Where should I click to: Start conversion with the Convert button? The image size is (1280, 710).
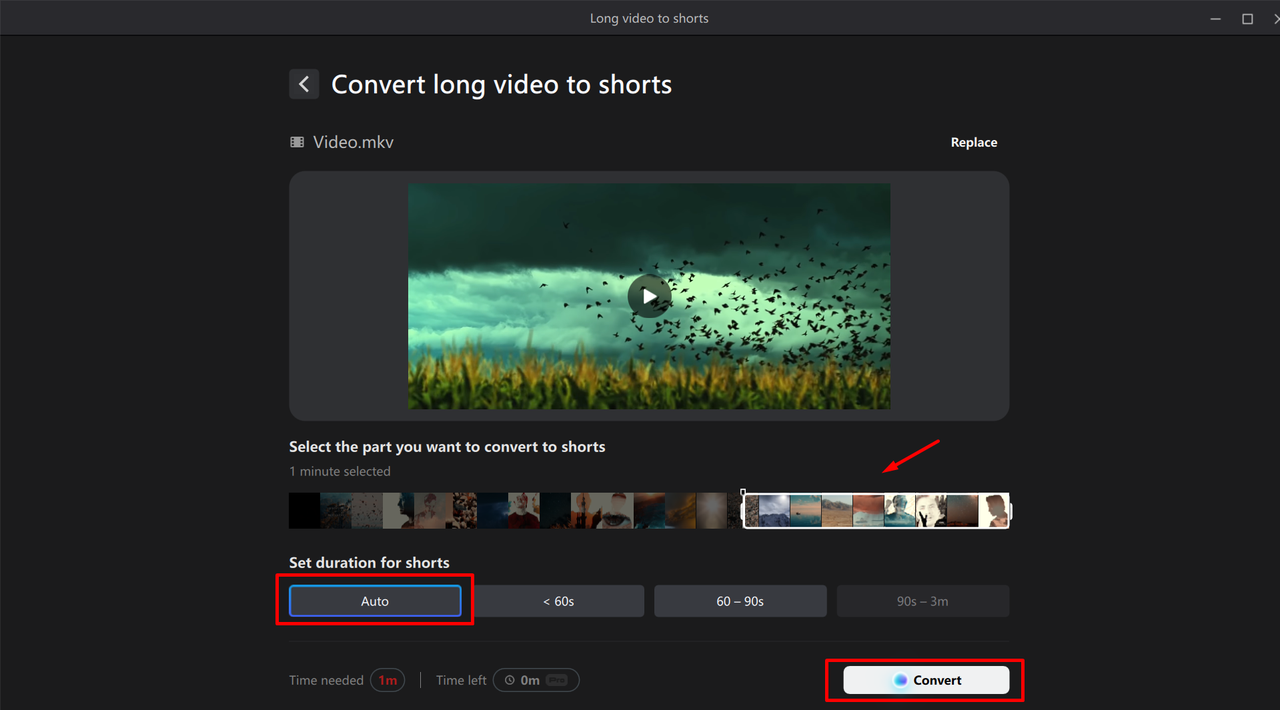(926, 680)
